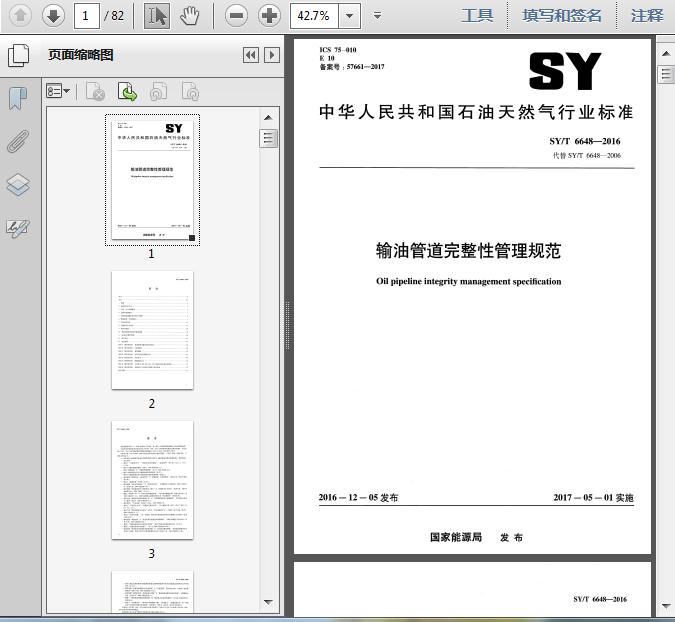Viewport: 675px width, 622px height.
Task: Open the 工具 pane
Action: point(477,16)
